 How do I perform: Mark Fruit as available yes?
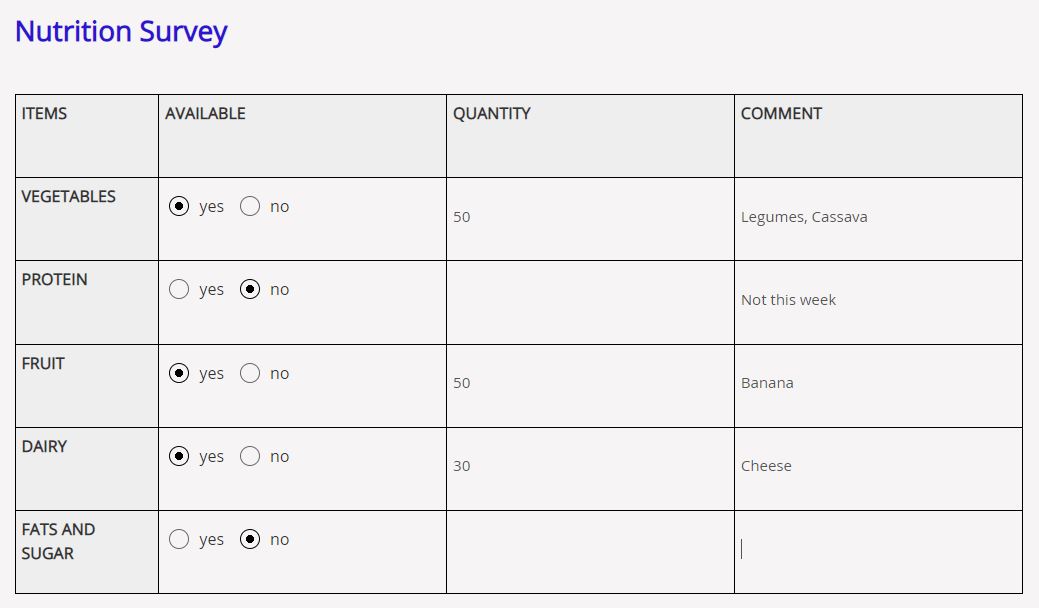point(179,373)
